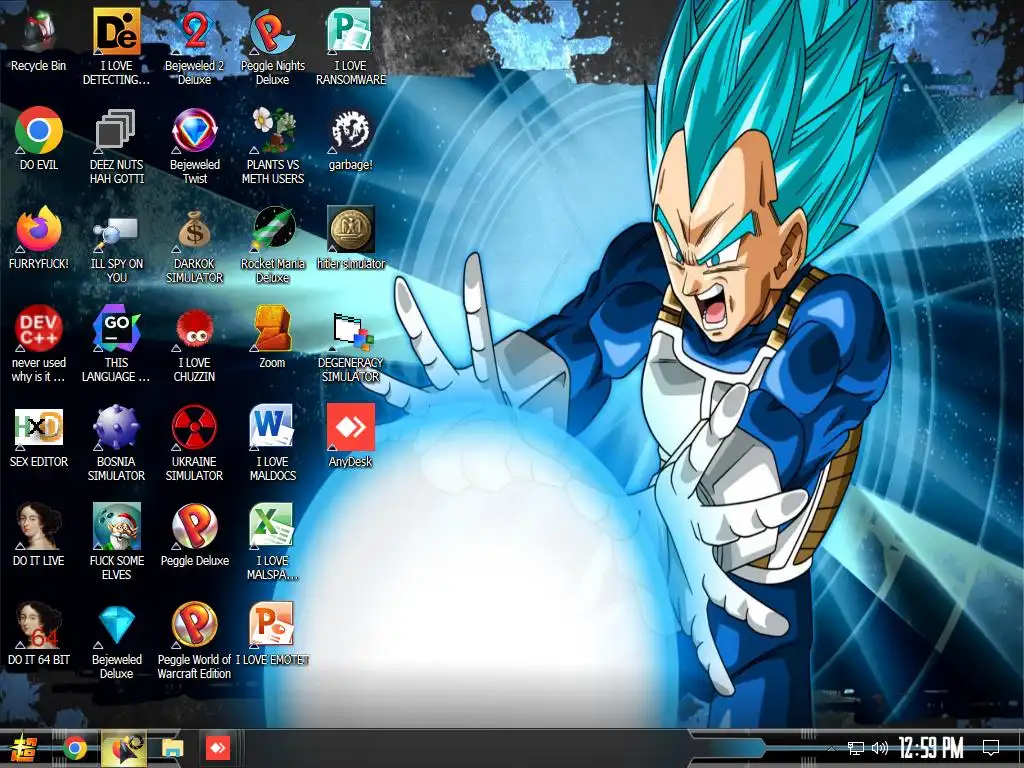This screenshot has width=1024, height=768.
Task: Expand the hidden tray icons chevron
Action: coord(831,748)
